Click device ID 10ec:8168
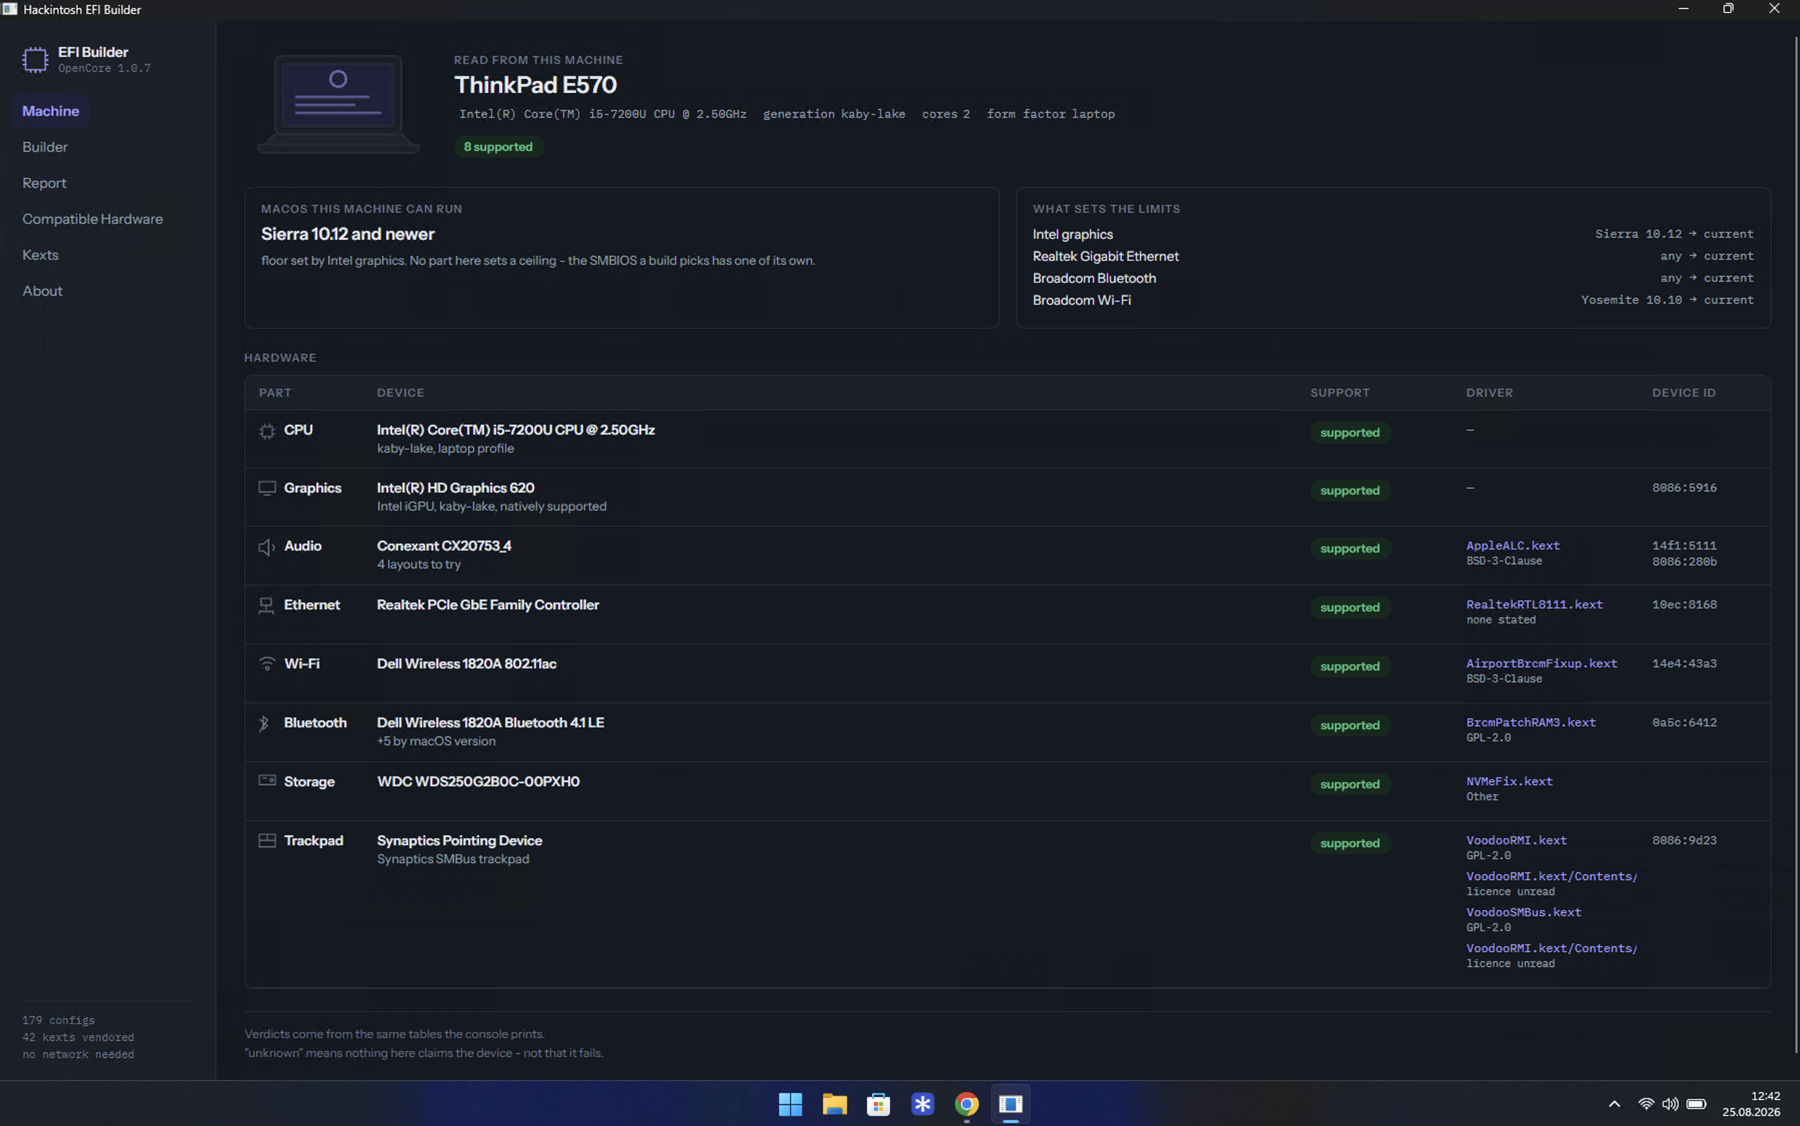The image size is (1800, 1126). [1684, 605]
